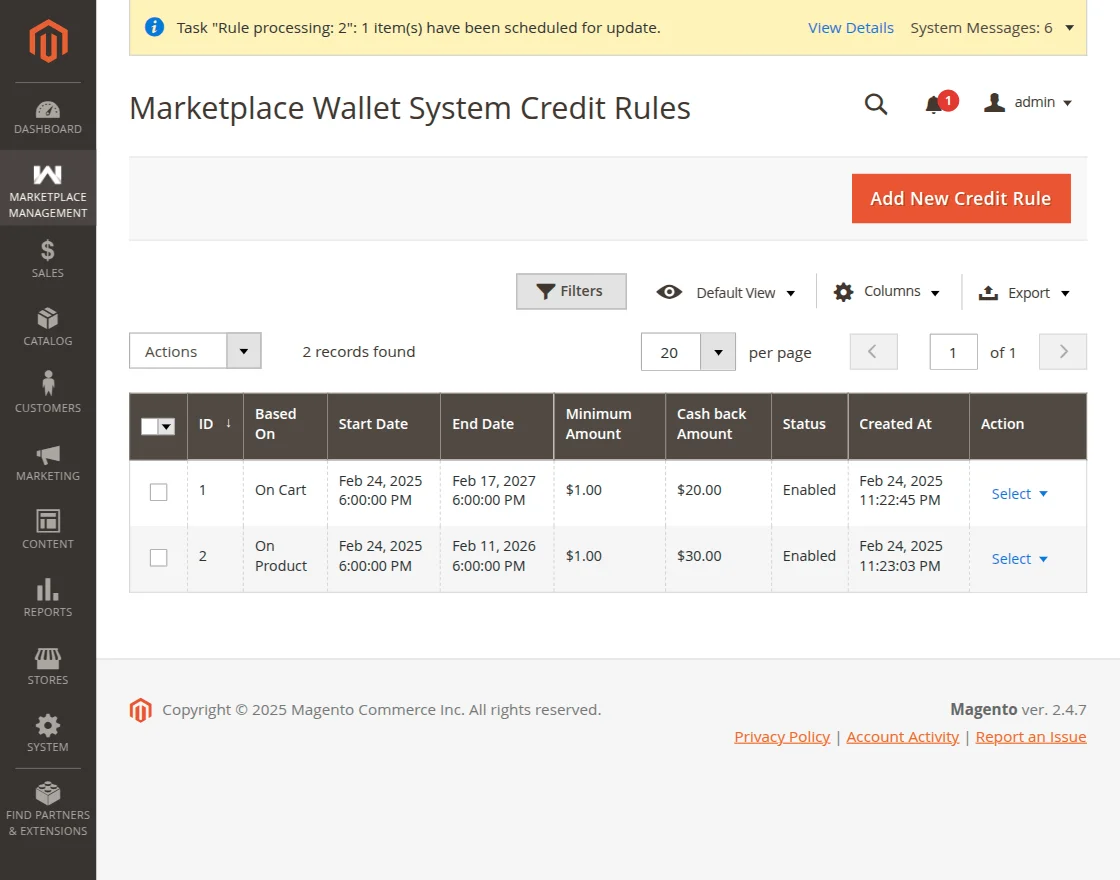Screen dimensions: 1120x880
Task: Open the Magento logo home icon
Action: click(x=47, y=41)
